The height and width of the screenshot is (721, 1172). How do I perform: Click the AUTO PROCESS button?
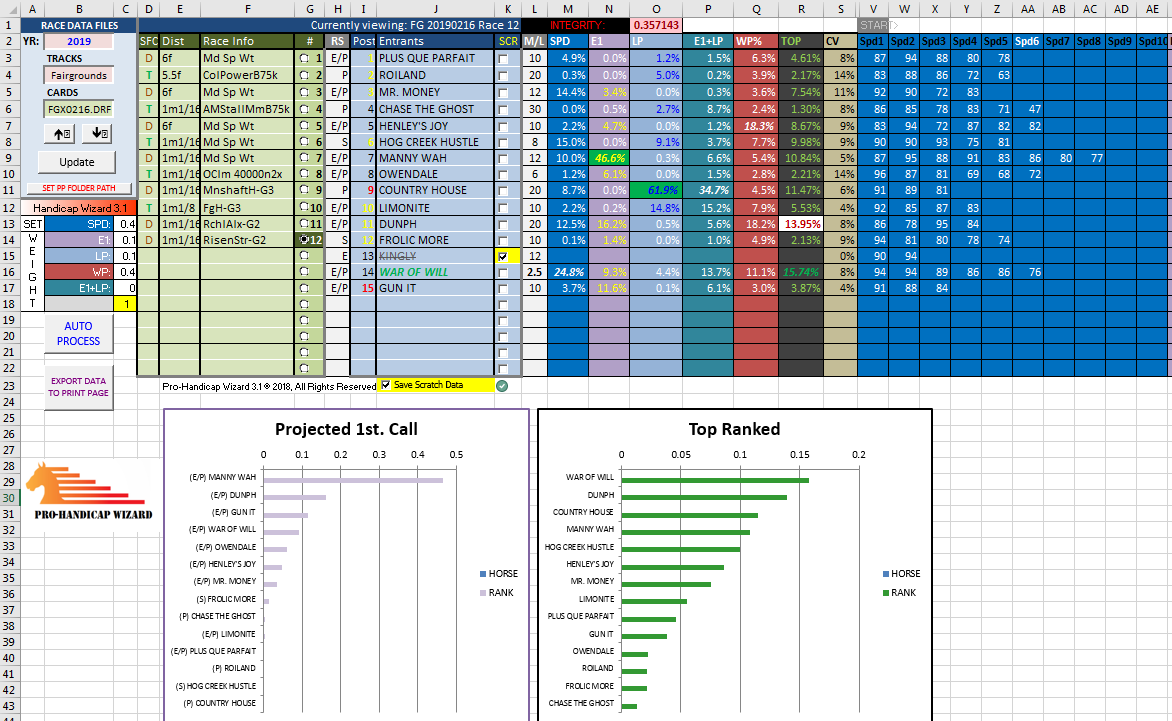78,333
